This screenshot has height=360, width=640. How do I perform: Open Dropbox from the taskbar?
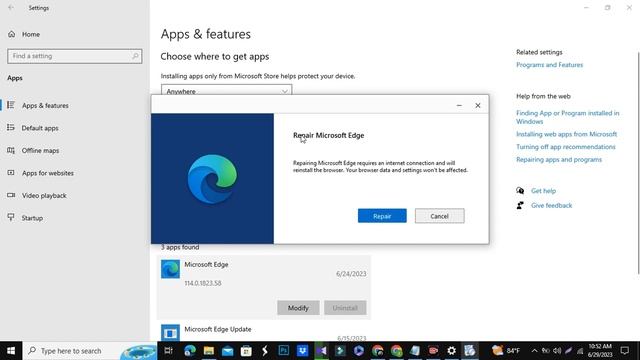point(302,351)
